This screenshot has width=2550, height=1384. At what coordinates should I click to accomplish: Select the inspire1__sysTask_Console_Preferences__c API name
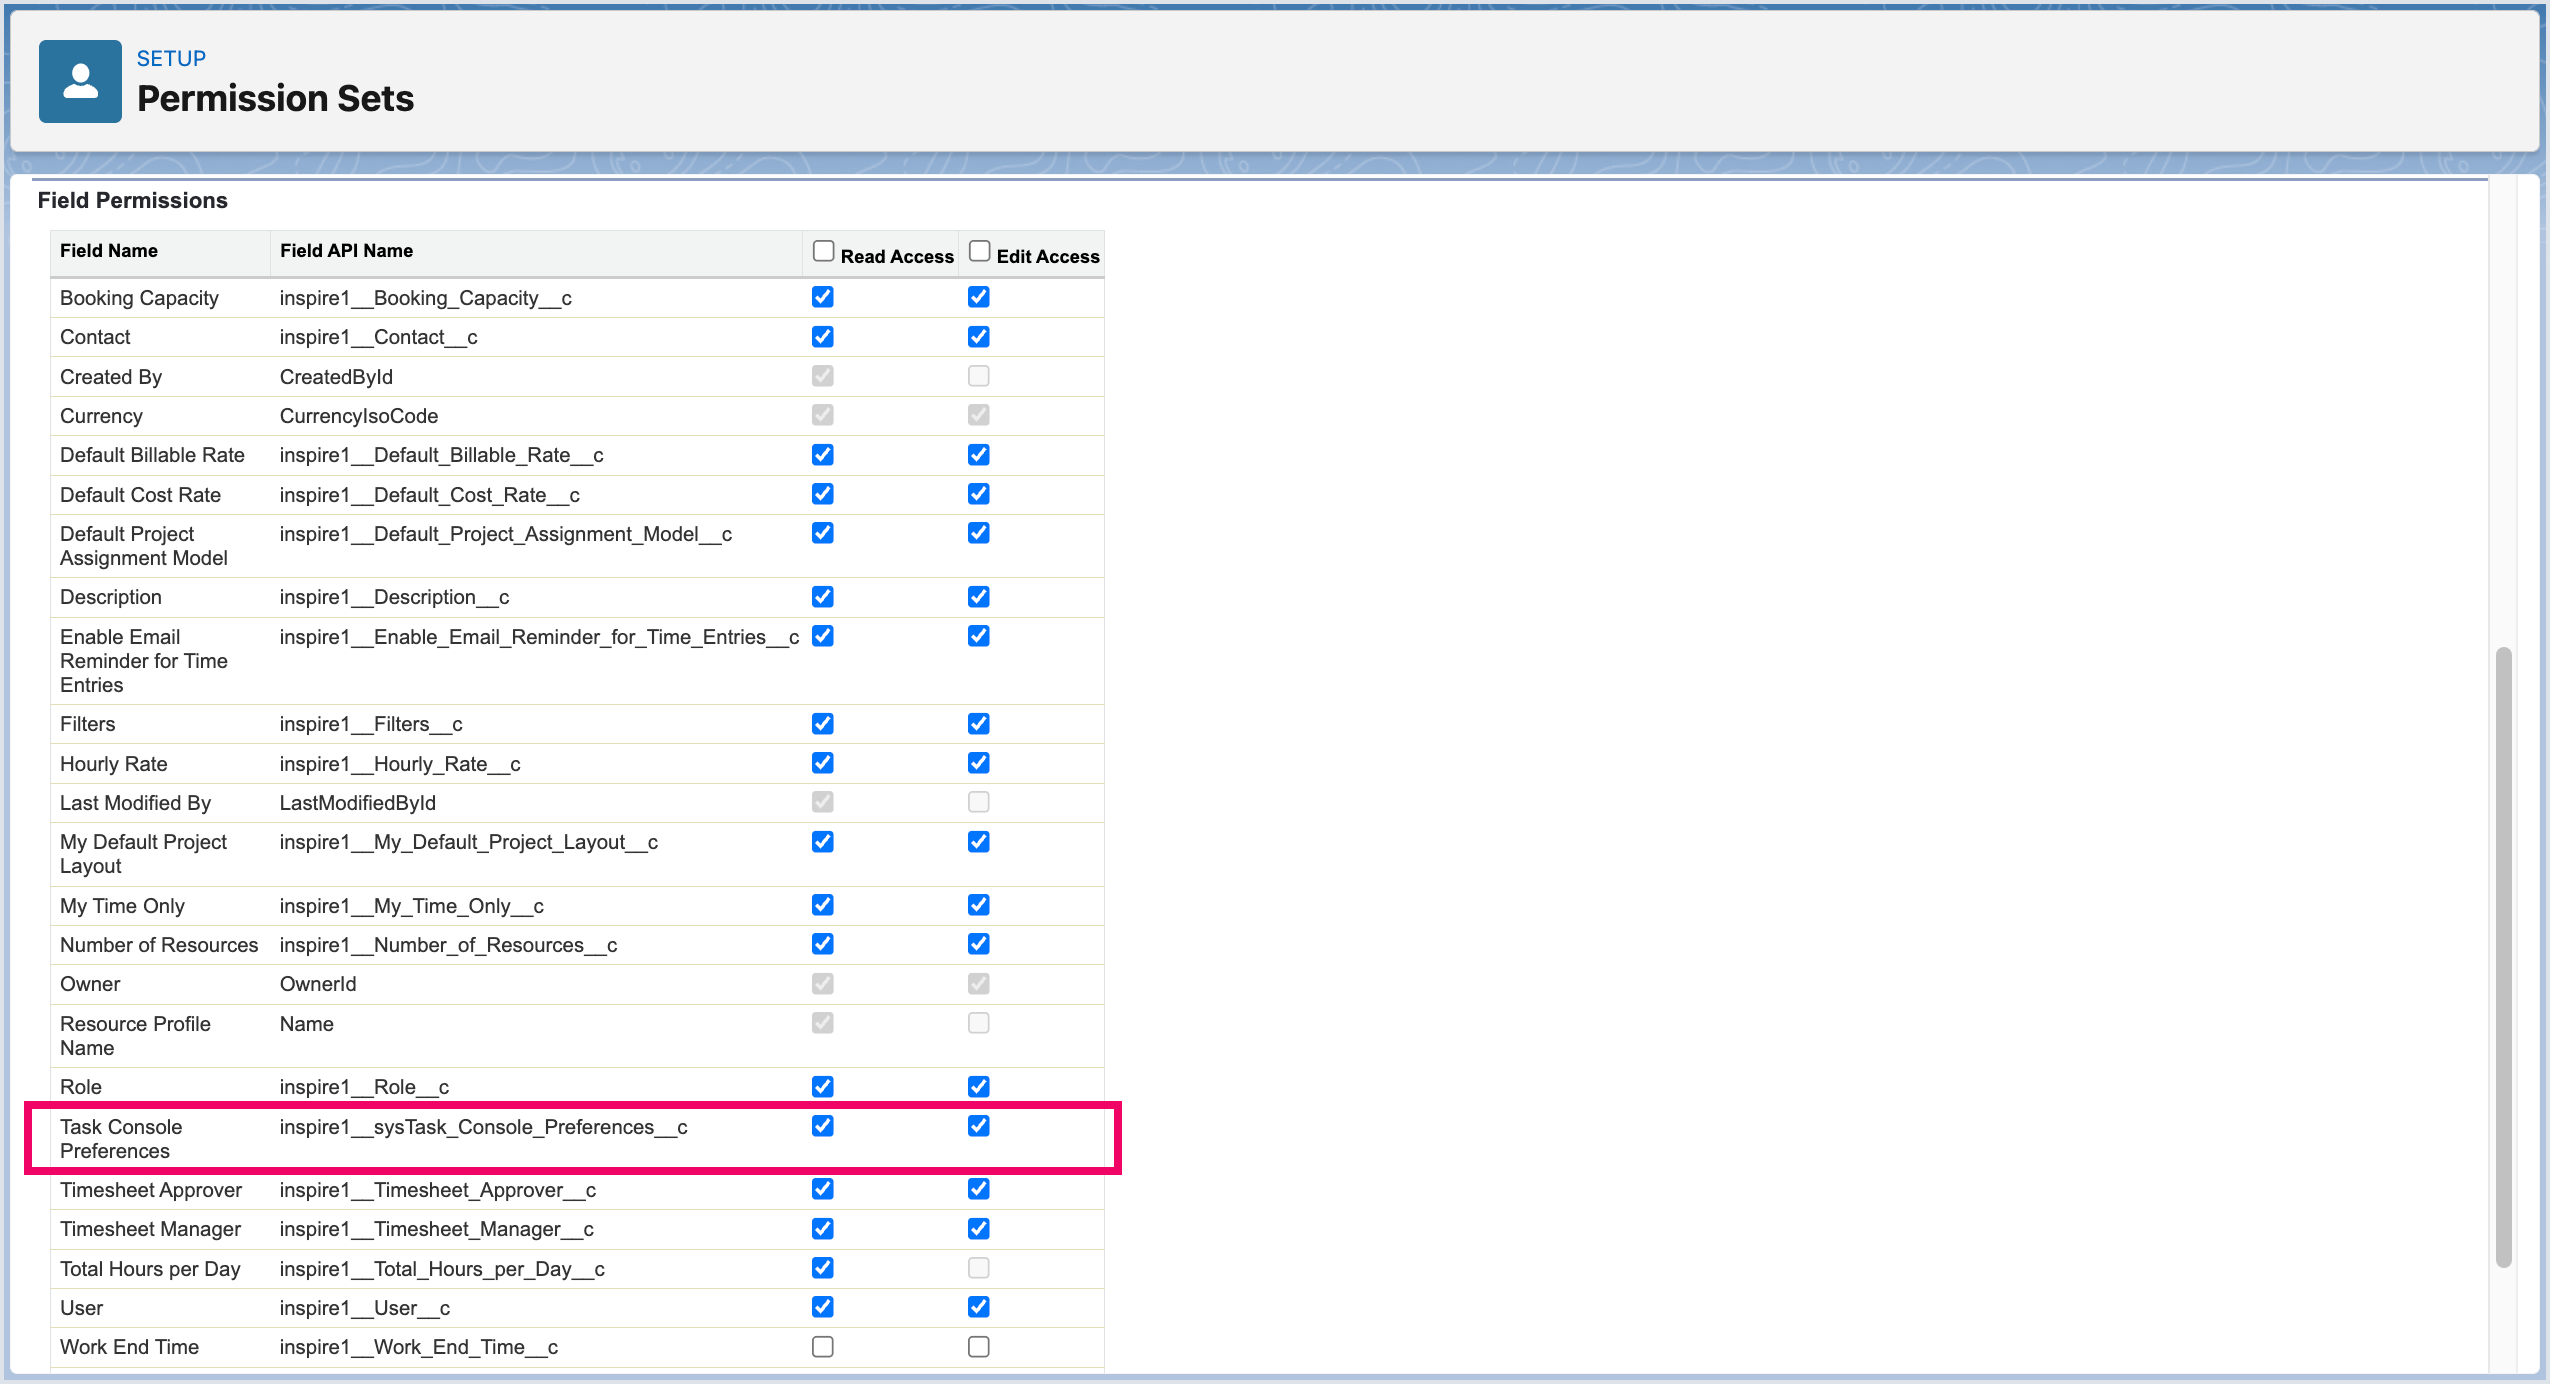pos(483,1127)
